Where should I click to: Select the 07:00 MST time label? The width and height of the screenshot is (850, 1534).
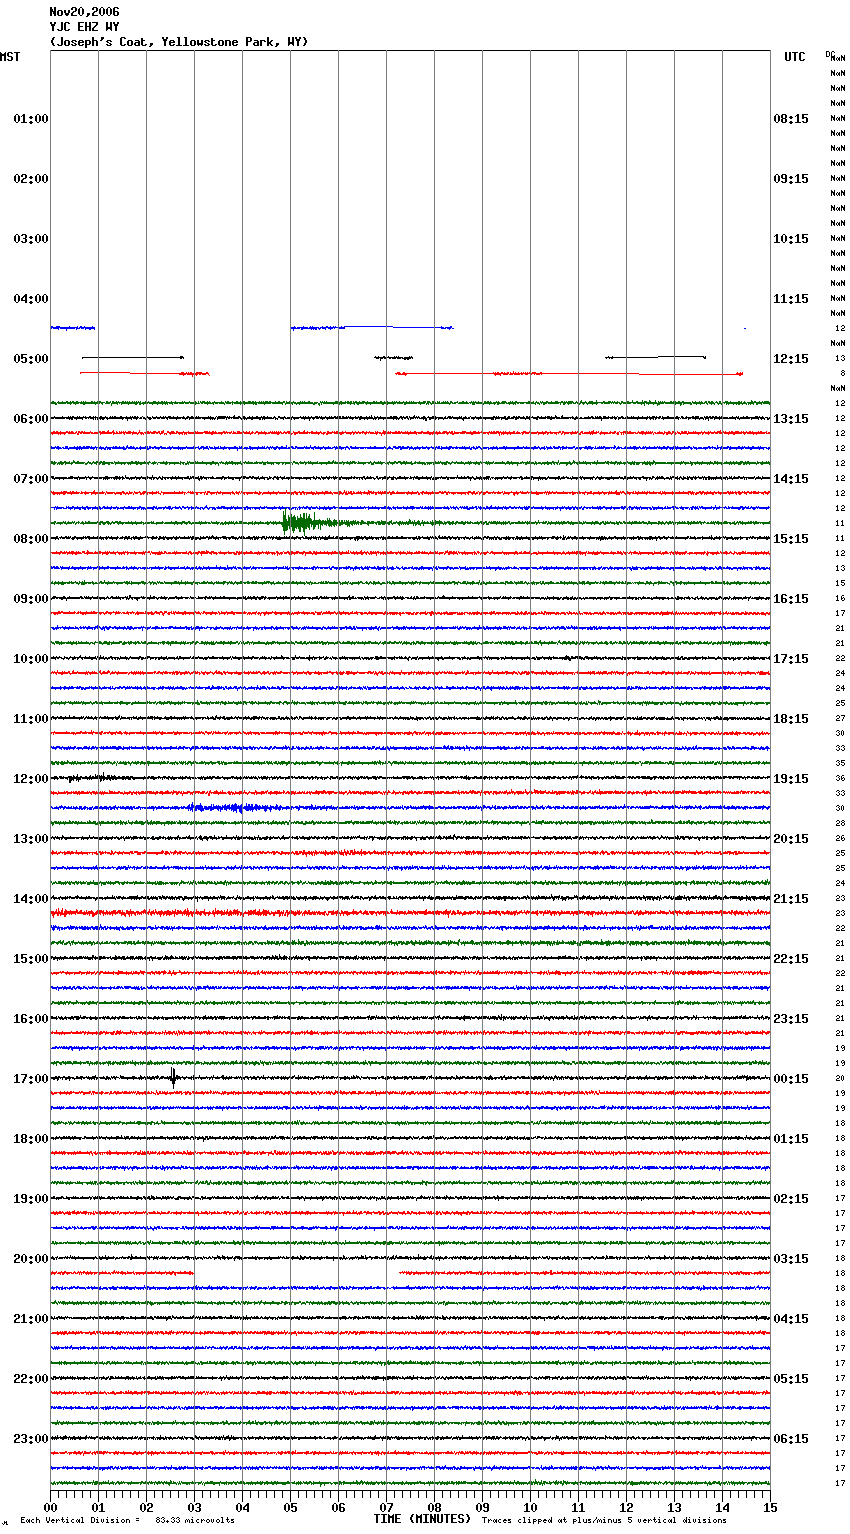[x=31, y=479]
